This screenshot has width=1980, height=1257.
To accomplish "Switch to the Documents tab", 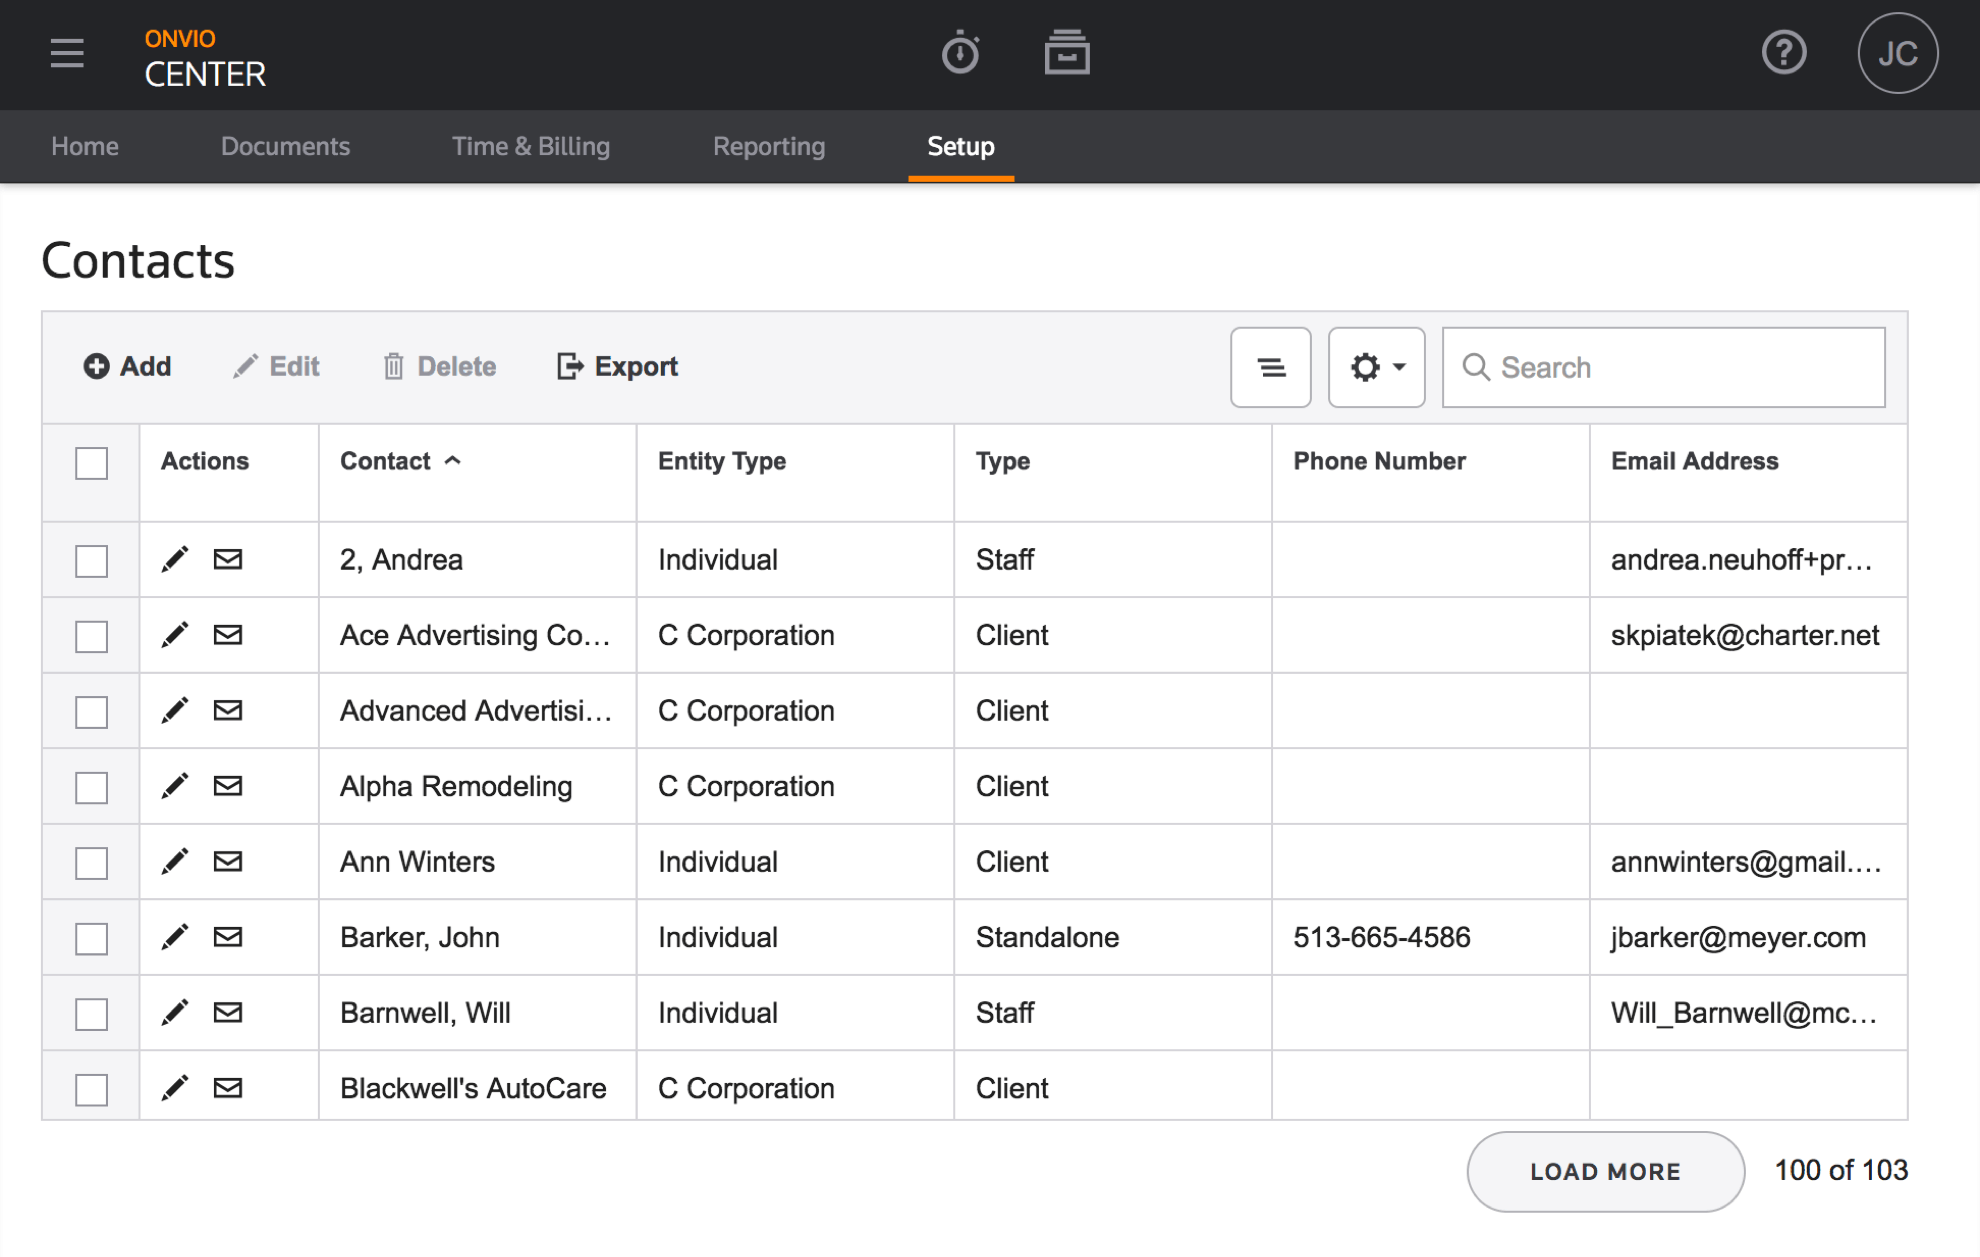I will click(x=285, y=146).
